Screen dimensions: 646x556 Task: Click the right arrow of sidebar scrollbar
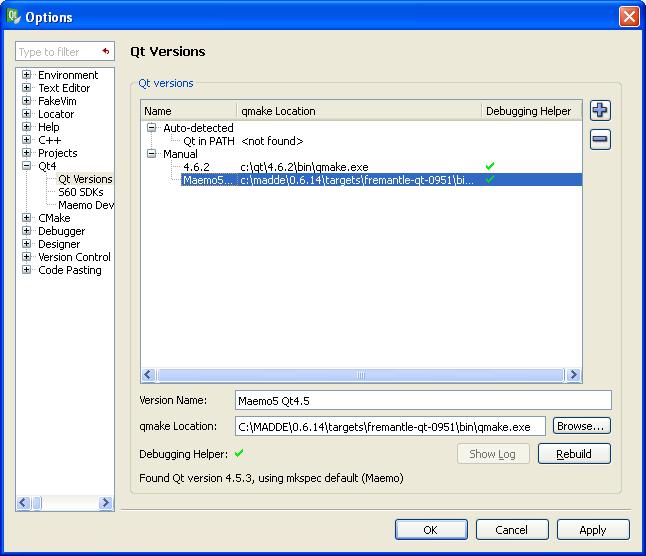pyautogui.click(x=107, y=503)
